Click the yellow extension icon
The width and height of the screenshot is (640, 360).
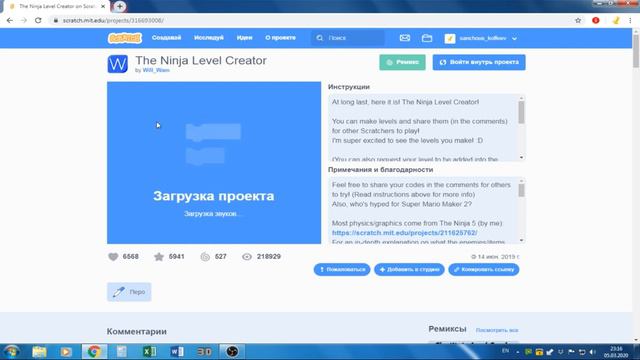(616, 20)
